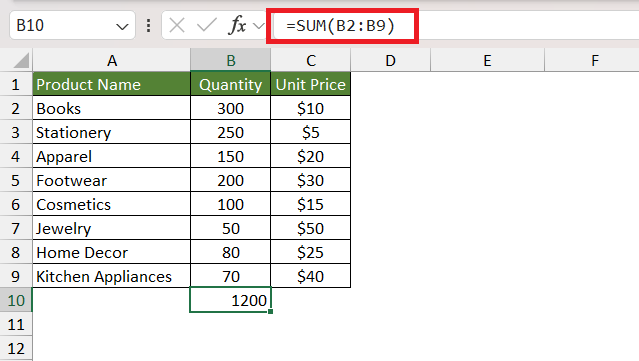
Task: Select row 5 header
Action: tap(16, 180)
